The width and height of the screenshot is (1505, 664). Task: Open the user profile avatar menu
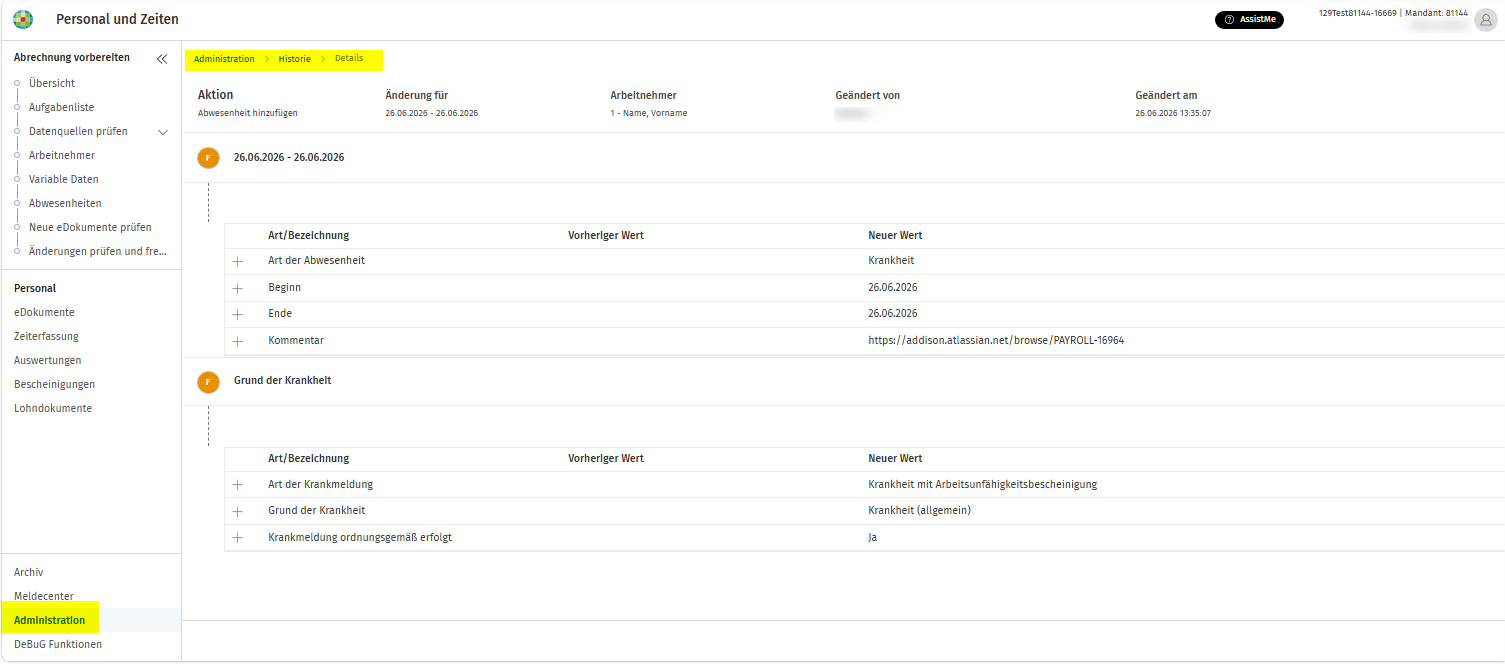click(1485, 20)
